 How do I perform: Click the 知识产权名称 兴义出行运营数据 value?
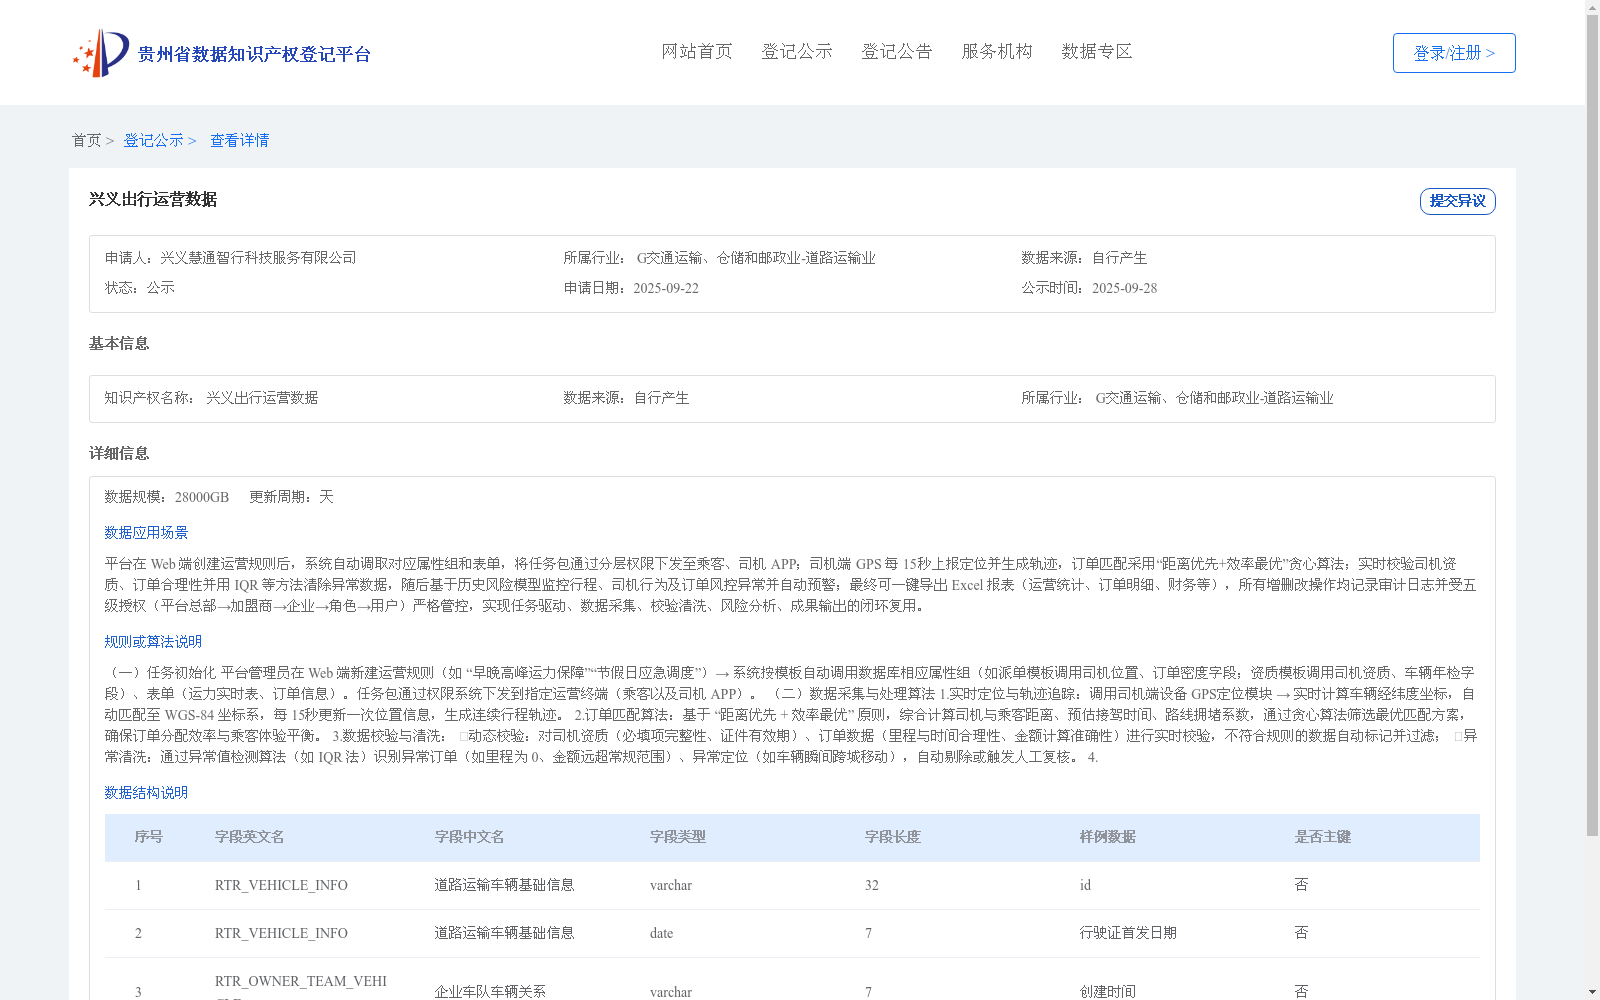262,398
